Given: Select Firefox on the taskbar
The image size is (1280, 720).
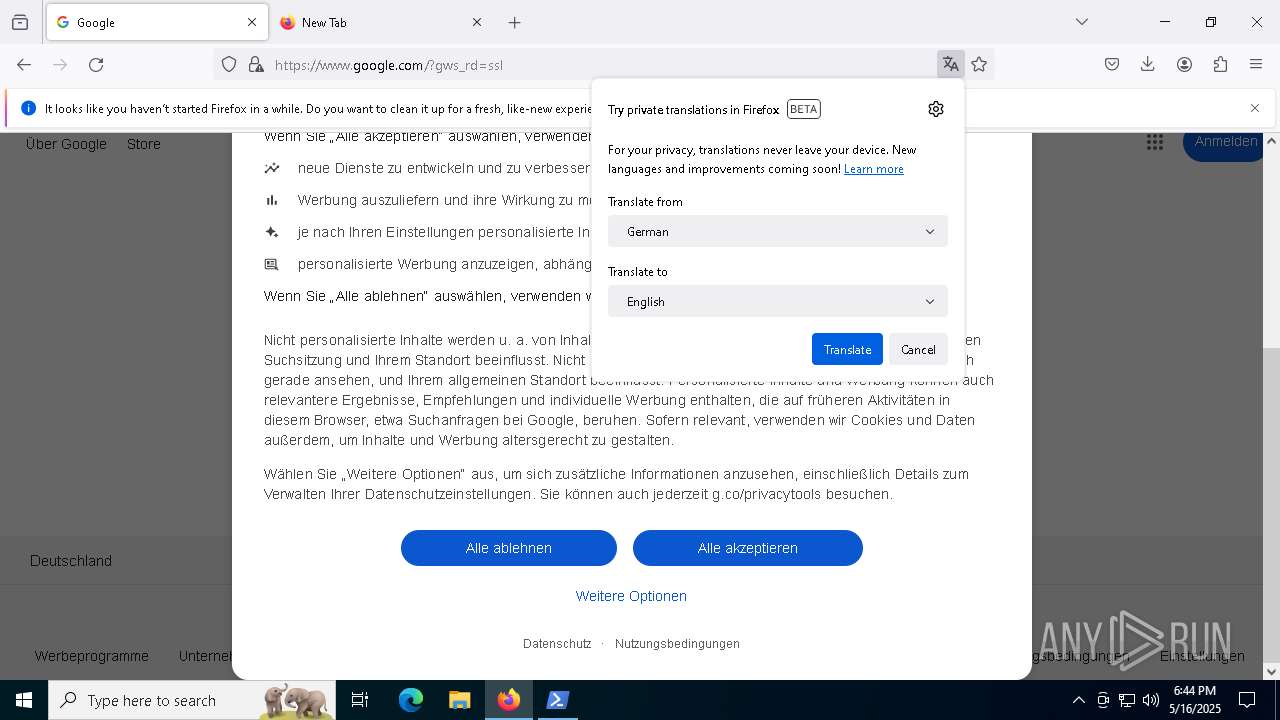Looking at the screenshot, I should click(509, 700).
